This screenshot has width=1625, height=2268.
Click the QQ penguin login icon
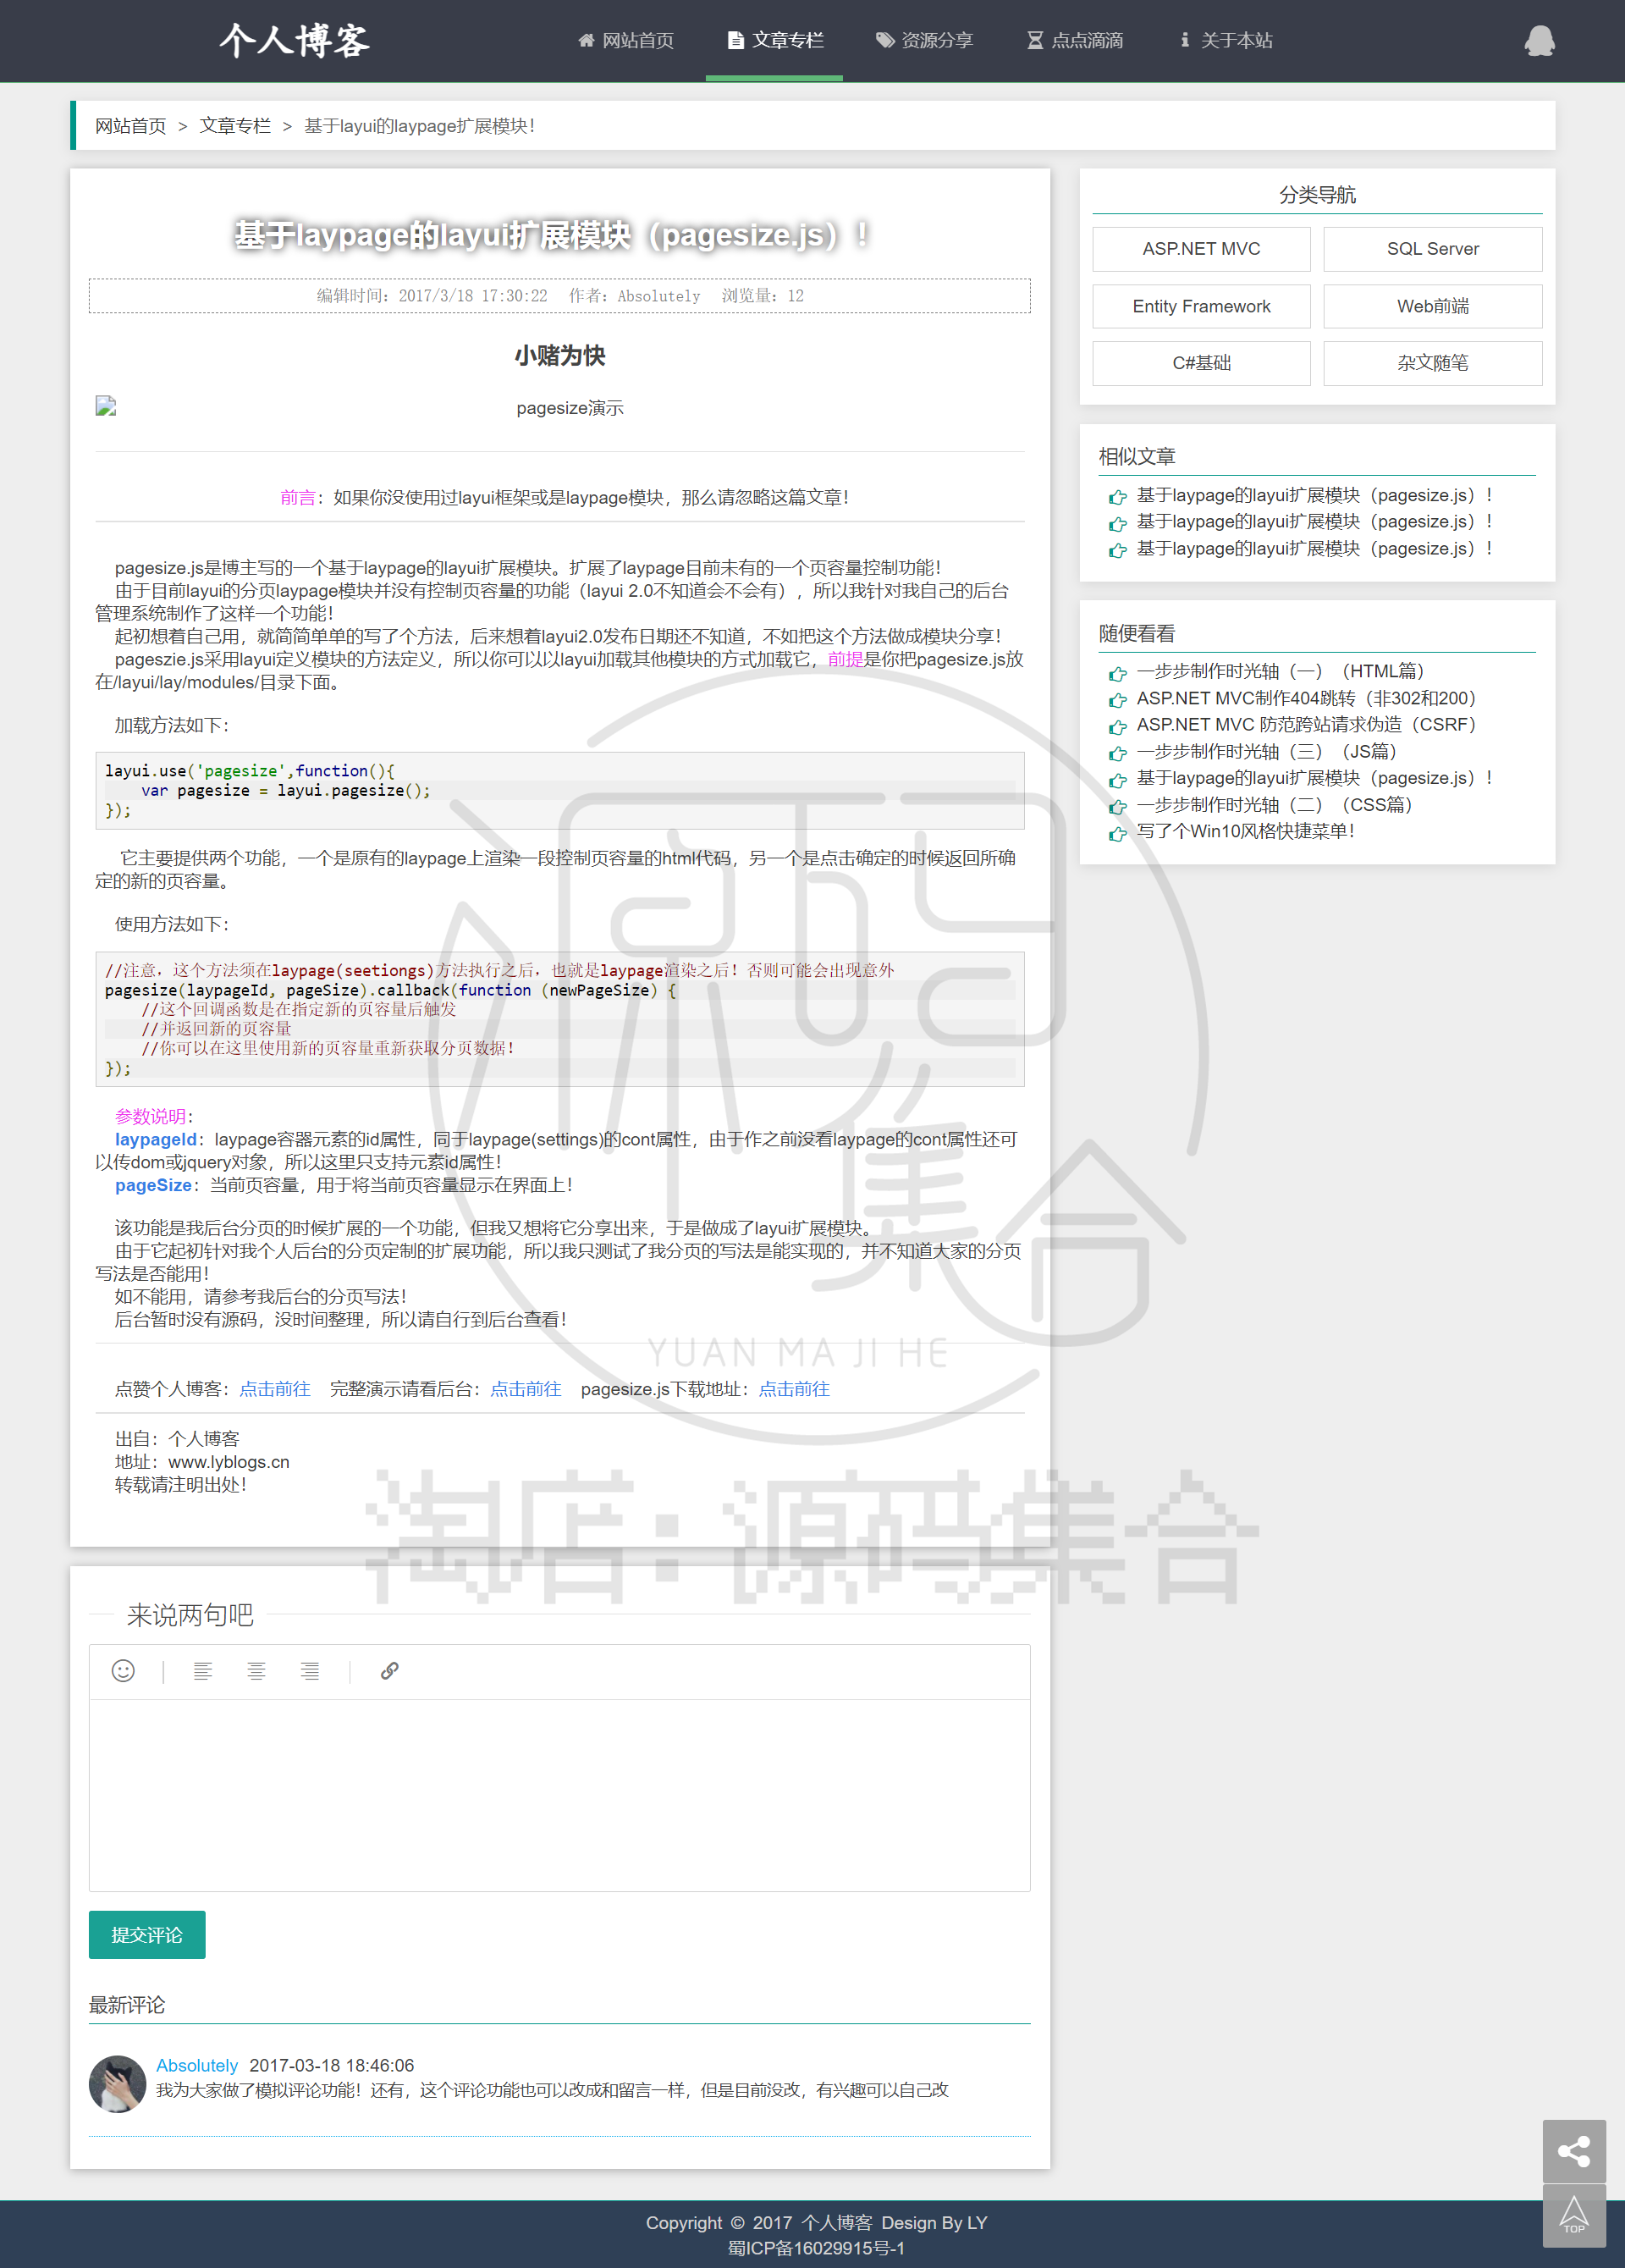(1539, 41)
